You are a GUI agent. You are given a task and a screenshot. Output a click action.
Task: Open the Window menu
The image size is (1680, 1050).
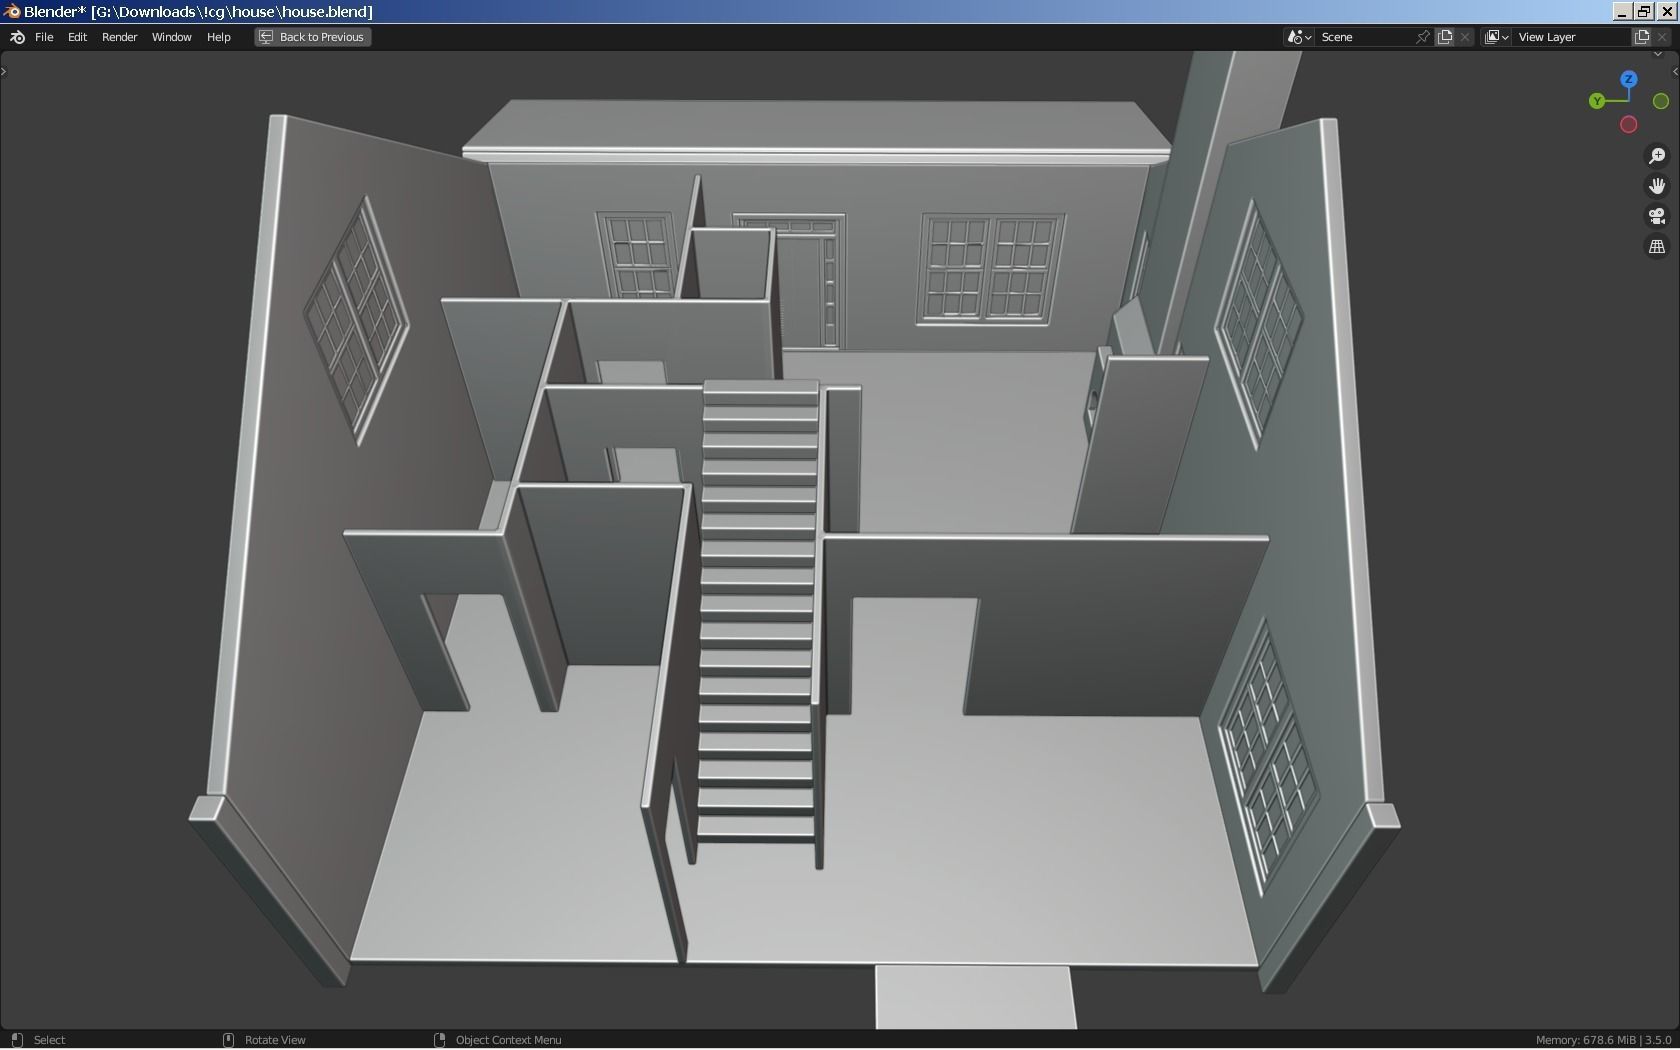click(x=171, y=37)
